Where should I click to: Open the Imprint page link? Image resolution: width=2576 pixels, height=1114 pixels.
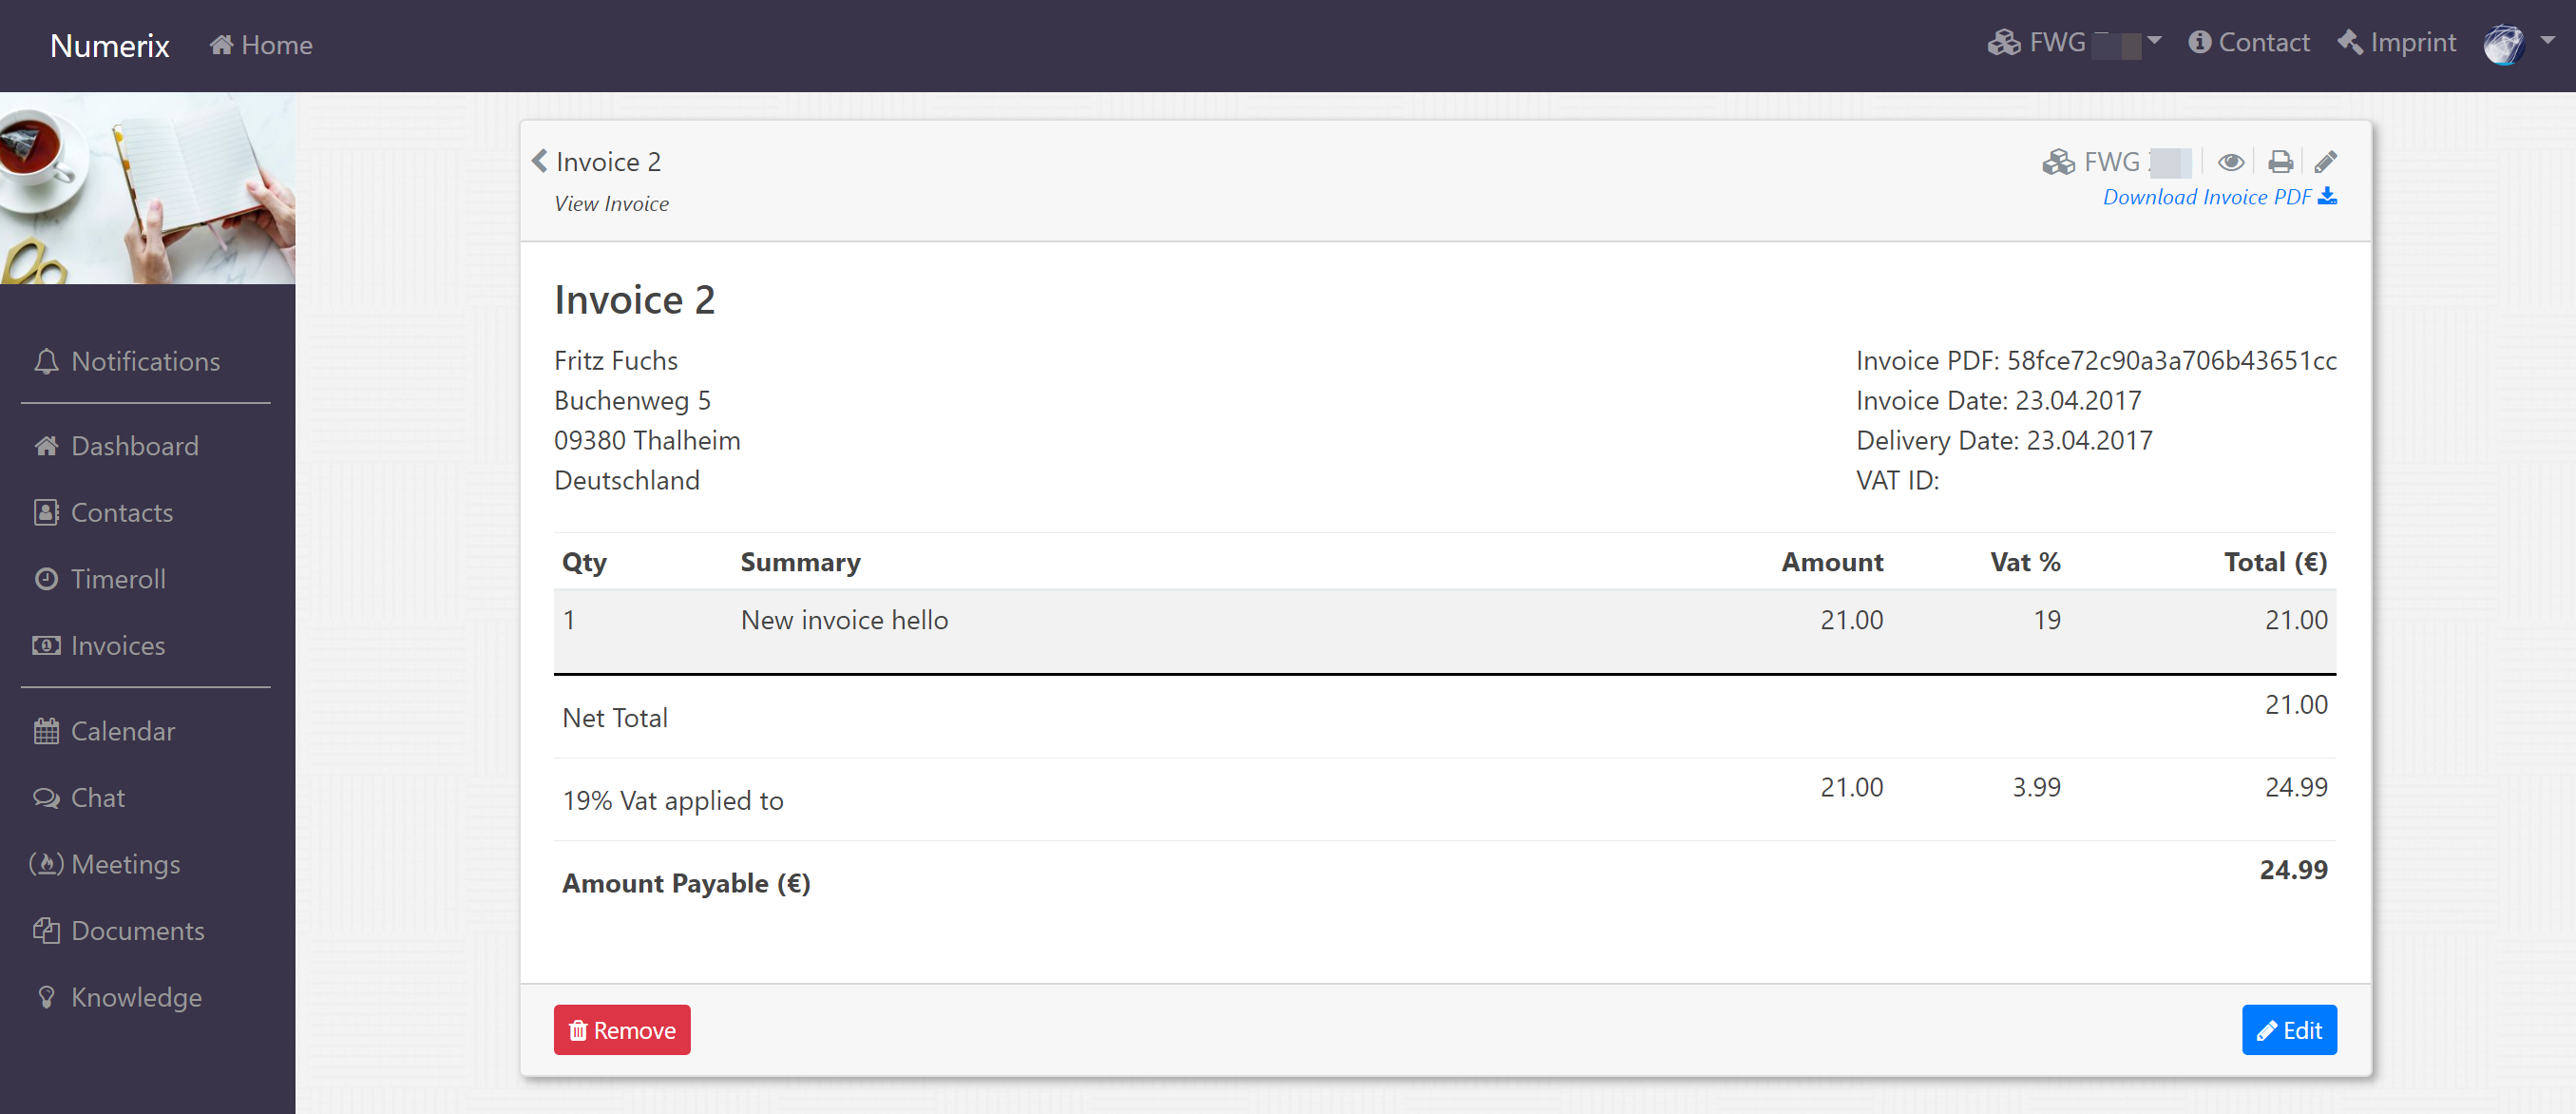click(x=2396, y=43)
